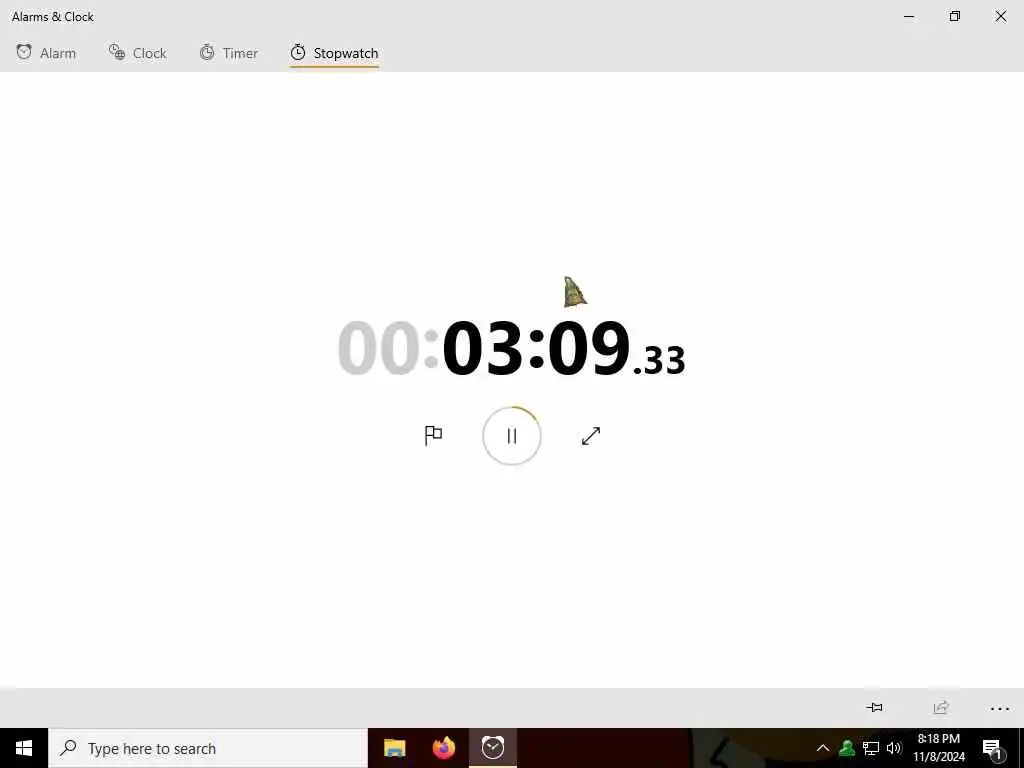Open the Windows Start menu
The width and height of the screenshot is (1024, 768).
pos(24,748)
